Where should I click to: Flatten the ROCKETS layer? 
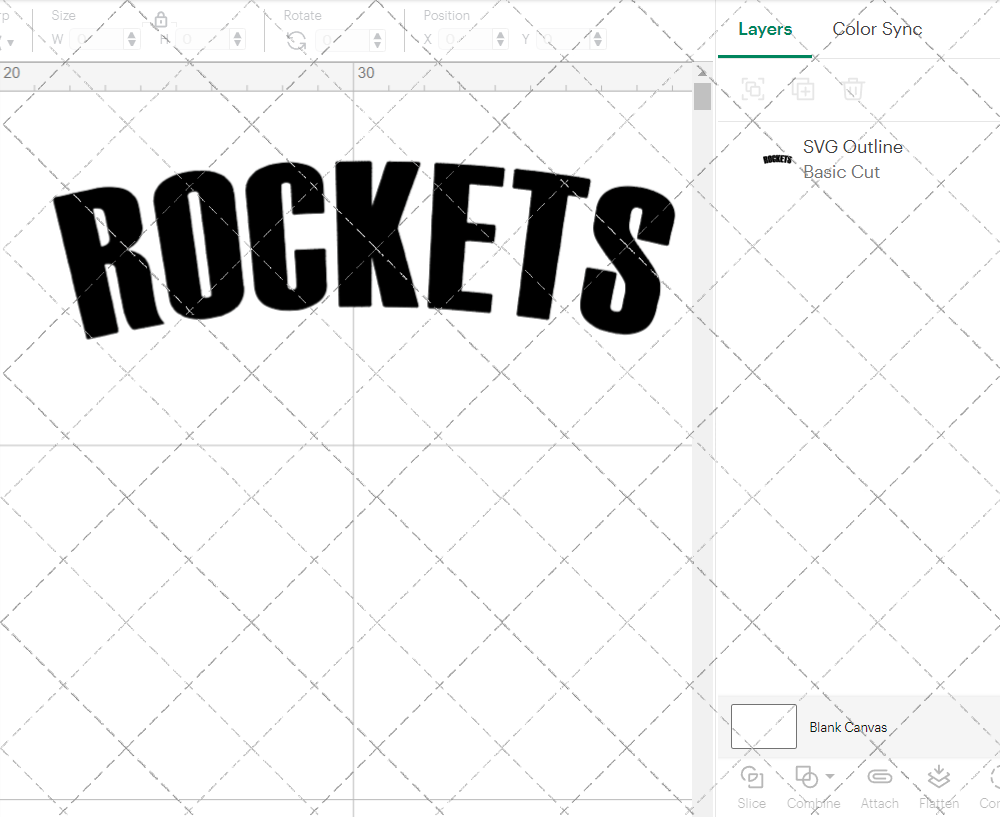pyautogui.click(x=938, y=785)
